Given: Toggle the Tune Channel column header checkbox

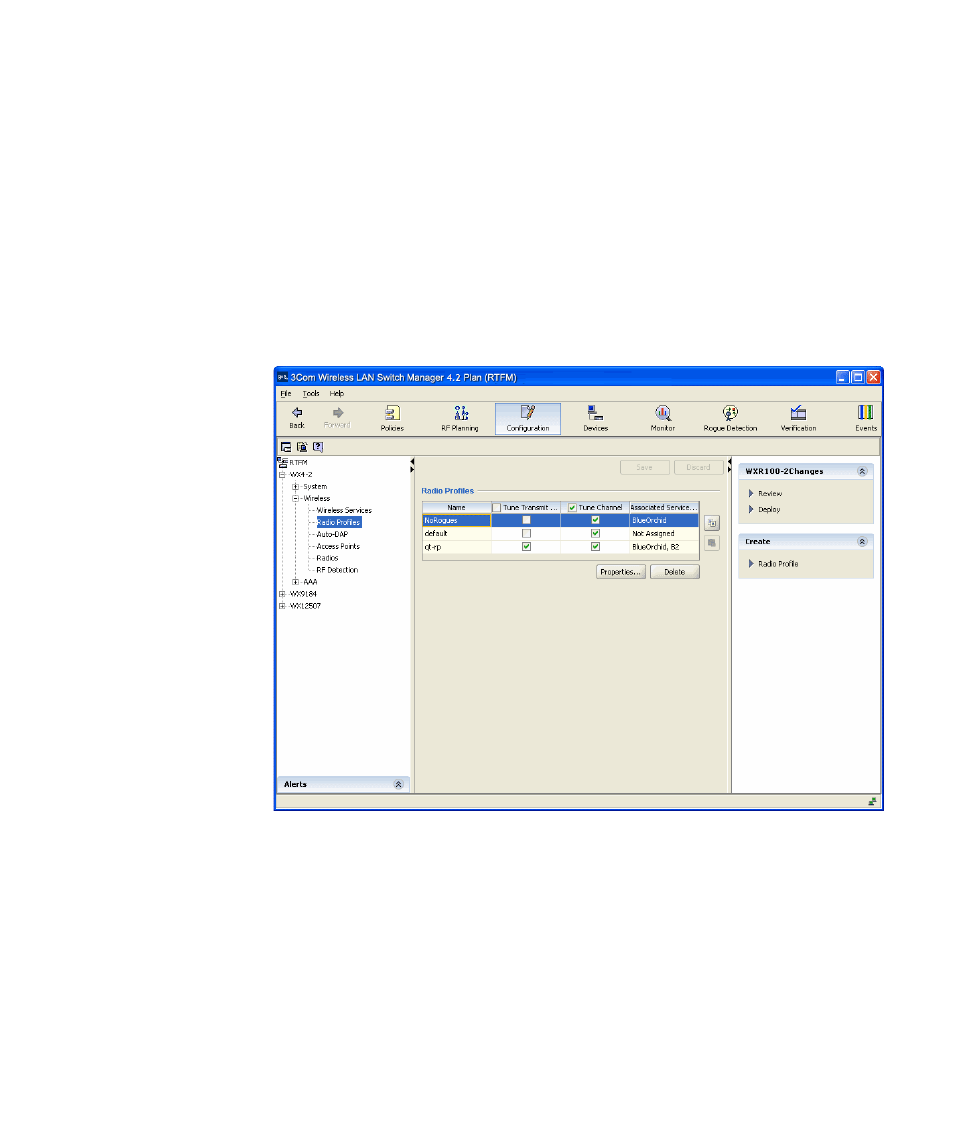Looking at the screenshot, I should [x=573, y=508].
